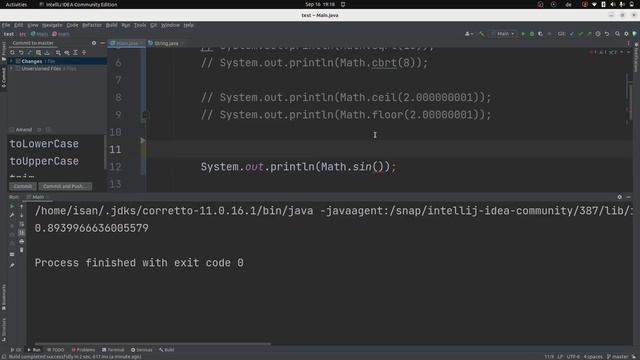The width and height of the screenshot is (640, 360).
Task: Open IDE settings gear icon in toolbar
Action: coord(626,34)
